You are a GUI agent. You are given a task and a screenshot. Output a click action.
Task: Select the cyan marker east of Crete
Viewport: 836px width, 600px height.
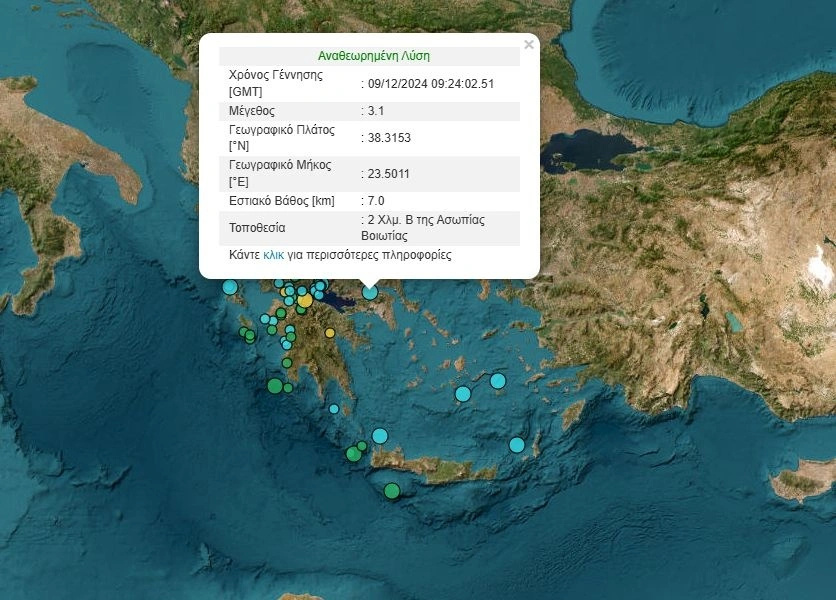click(x=517, y=445)
